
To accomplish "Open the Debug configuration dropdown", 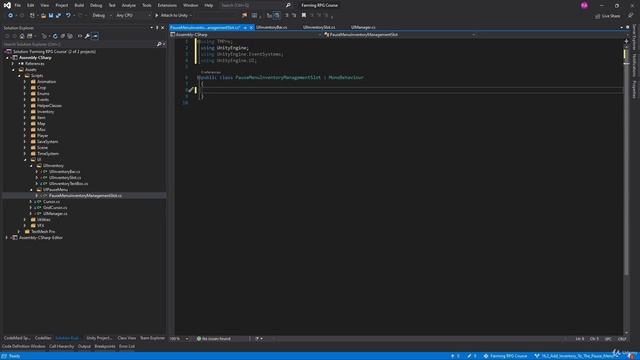I will point(102,16).
